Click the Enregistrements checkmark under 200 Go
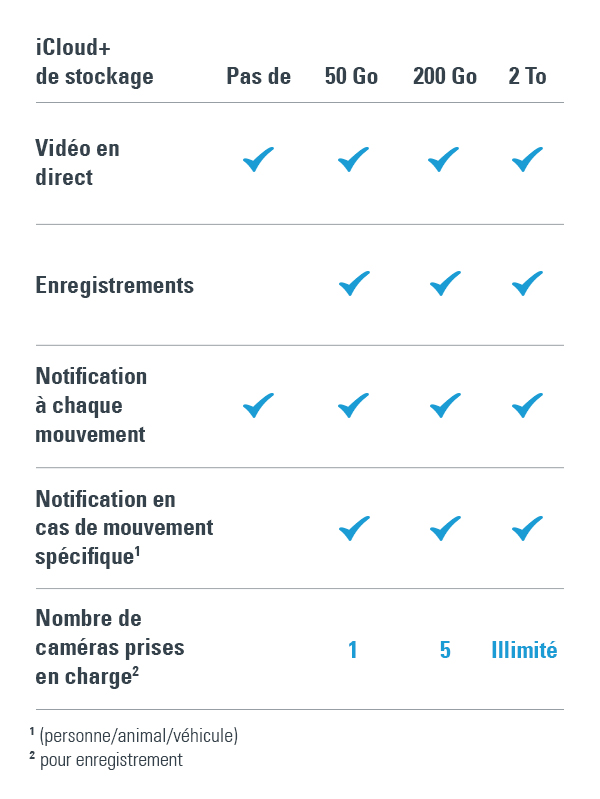The width and height of the screenshot is (600, 799). 445,283
